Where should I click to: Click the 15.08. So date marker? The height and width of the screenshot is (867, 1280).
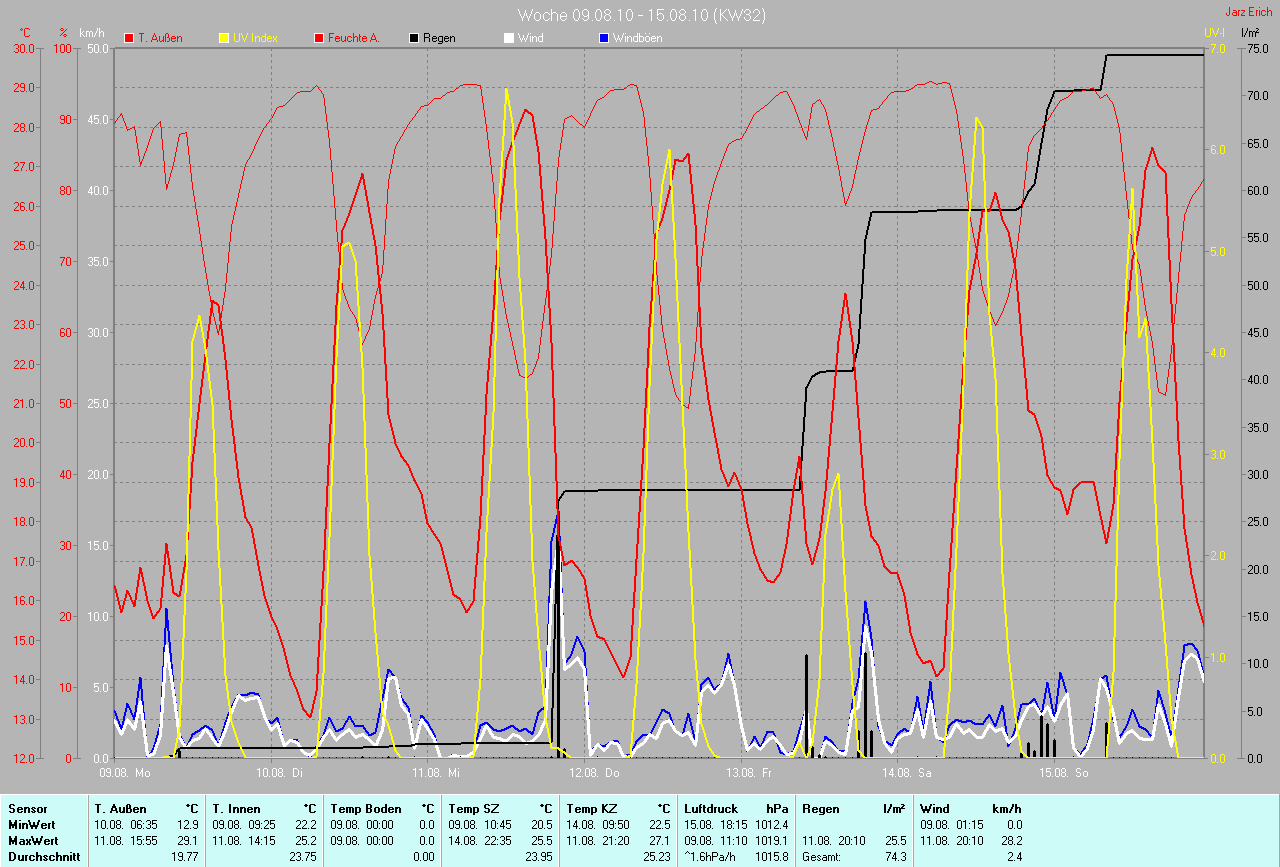click(1063, 772)
